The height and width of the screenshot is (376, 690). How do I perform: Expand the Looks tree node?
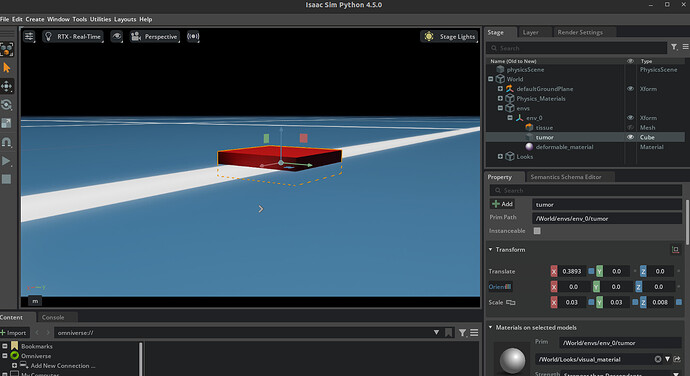[500, 157]
